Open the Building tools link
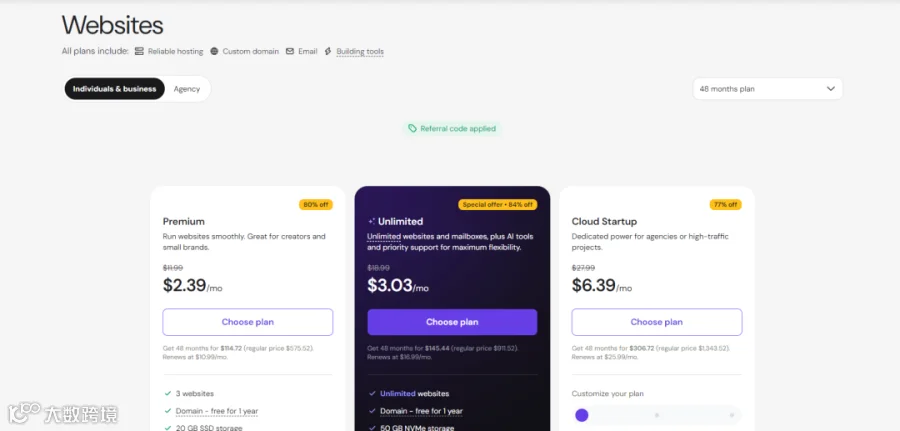 coord(360,52)
